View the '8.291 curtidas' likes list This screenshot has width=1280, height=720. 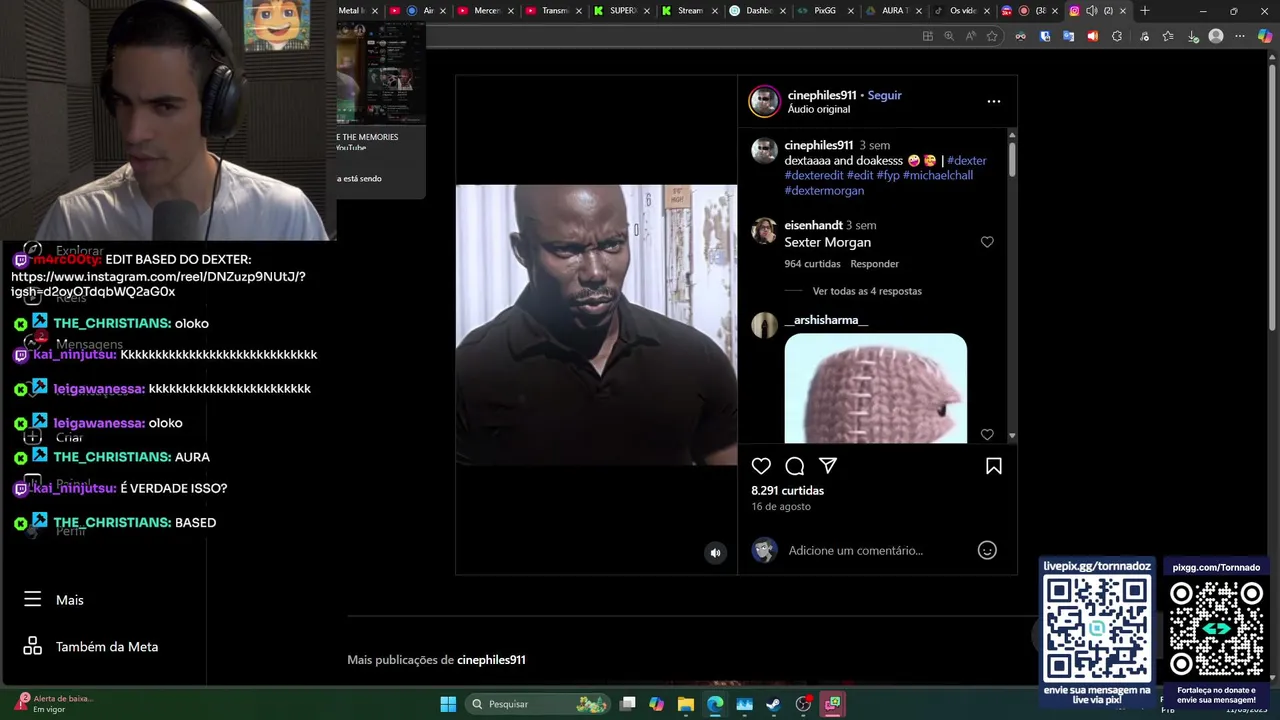click(x=788, y=491)
